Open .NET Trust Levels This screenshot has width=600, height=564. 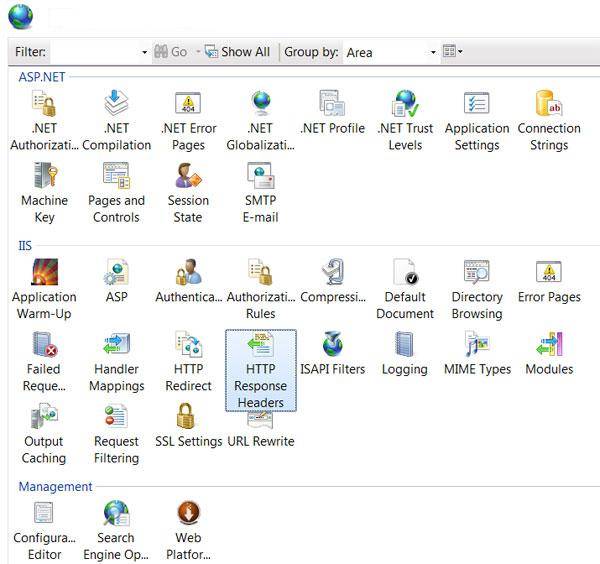click(405, 121)
